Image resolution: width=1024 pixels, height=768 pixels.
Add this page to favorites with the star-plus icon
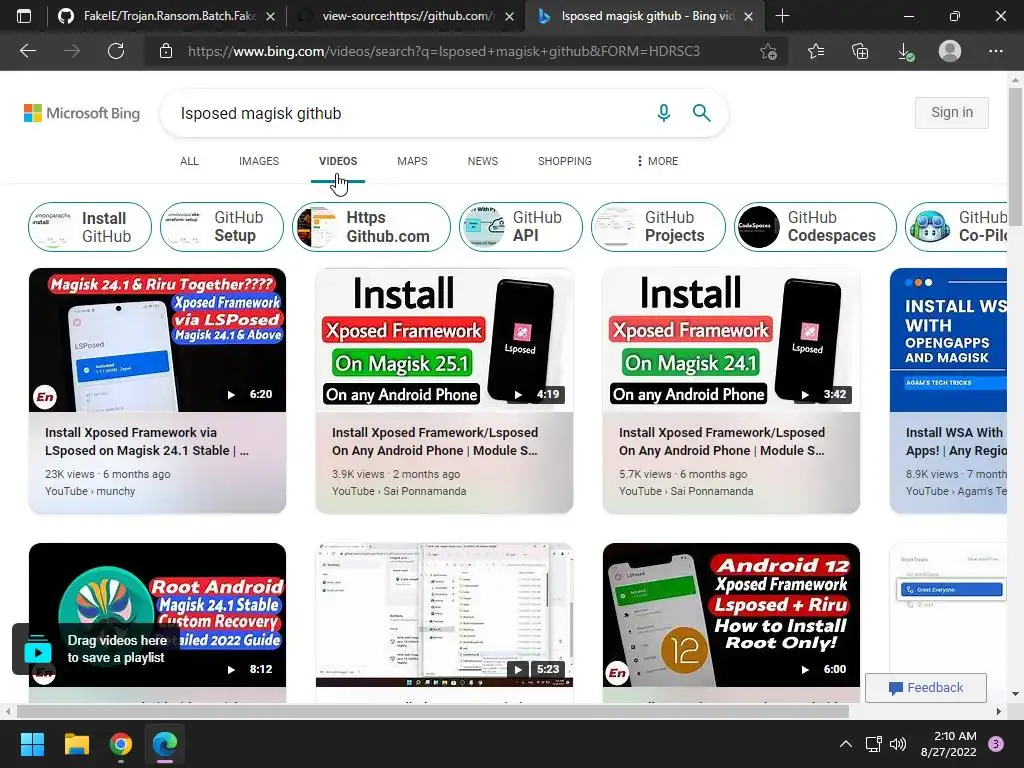[x=769, y=51]
